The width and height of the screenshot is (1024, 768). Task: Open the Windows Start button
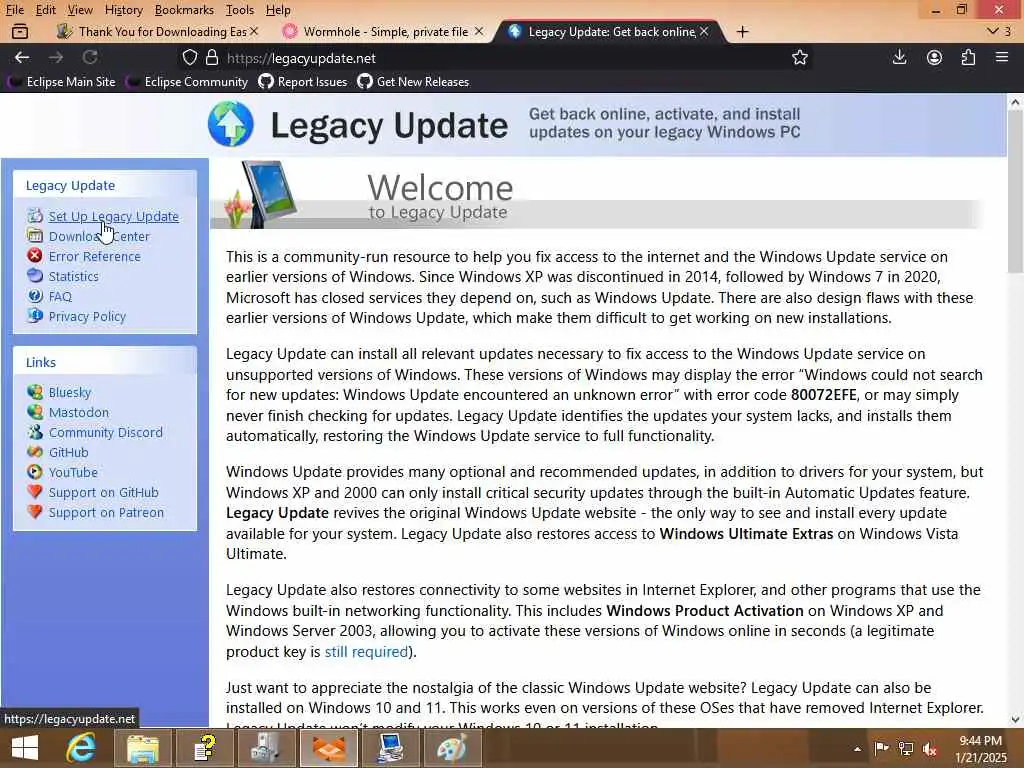pyautogui.click(x=25, y=748)
